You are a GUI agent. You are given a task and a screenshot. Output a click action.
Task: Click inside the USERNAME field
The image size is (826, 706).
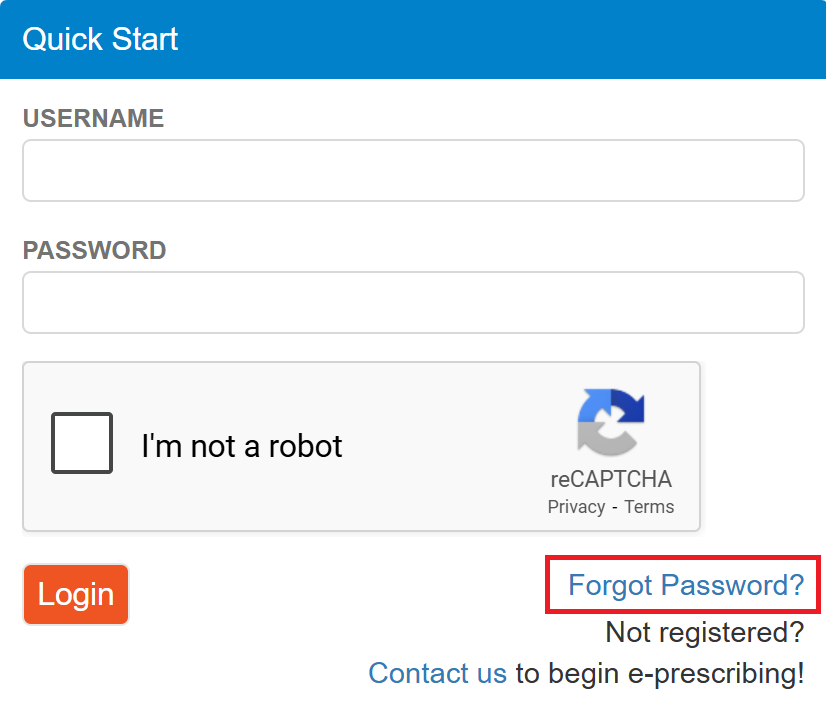pos(413,170)
